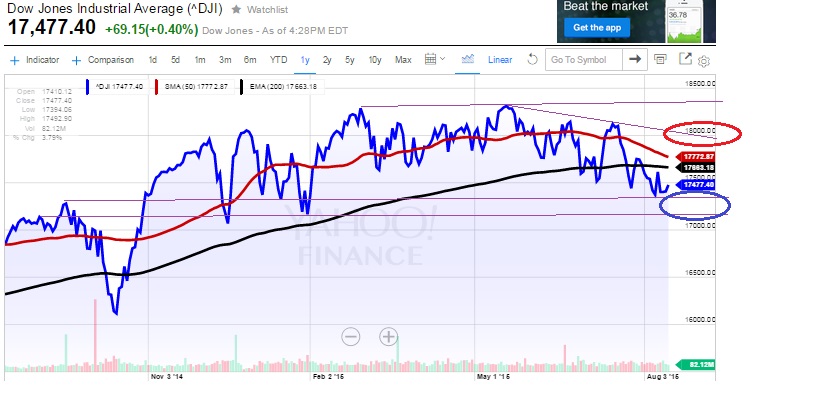Zoom out with the minus circle

click(350, 336)
